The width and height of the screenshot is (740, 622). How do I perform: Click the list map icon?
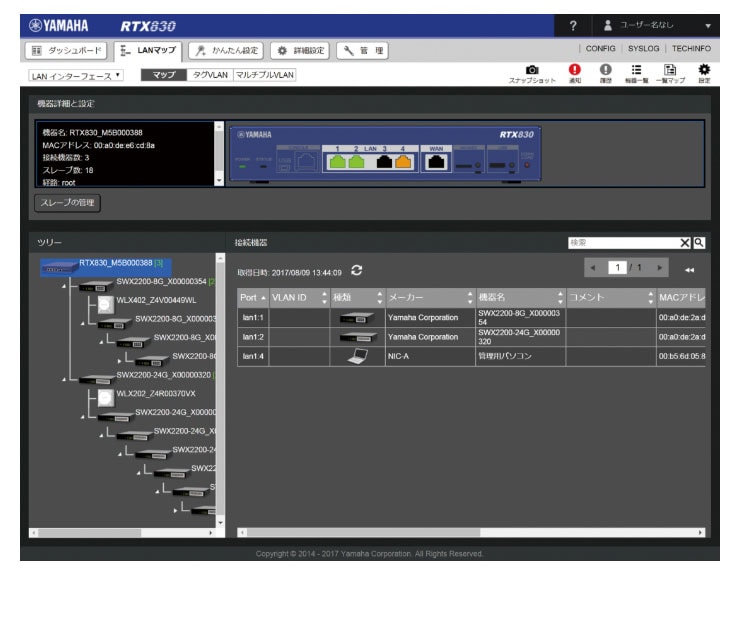pos(670,72)
